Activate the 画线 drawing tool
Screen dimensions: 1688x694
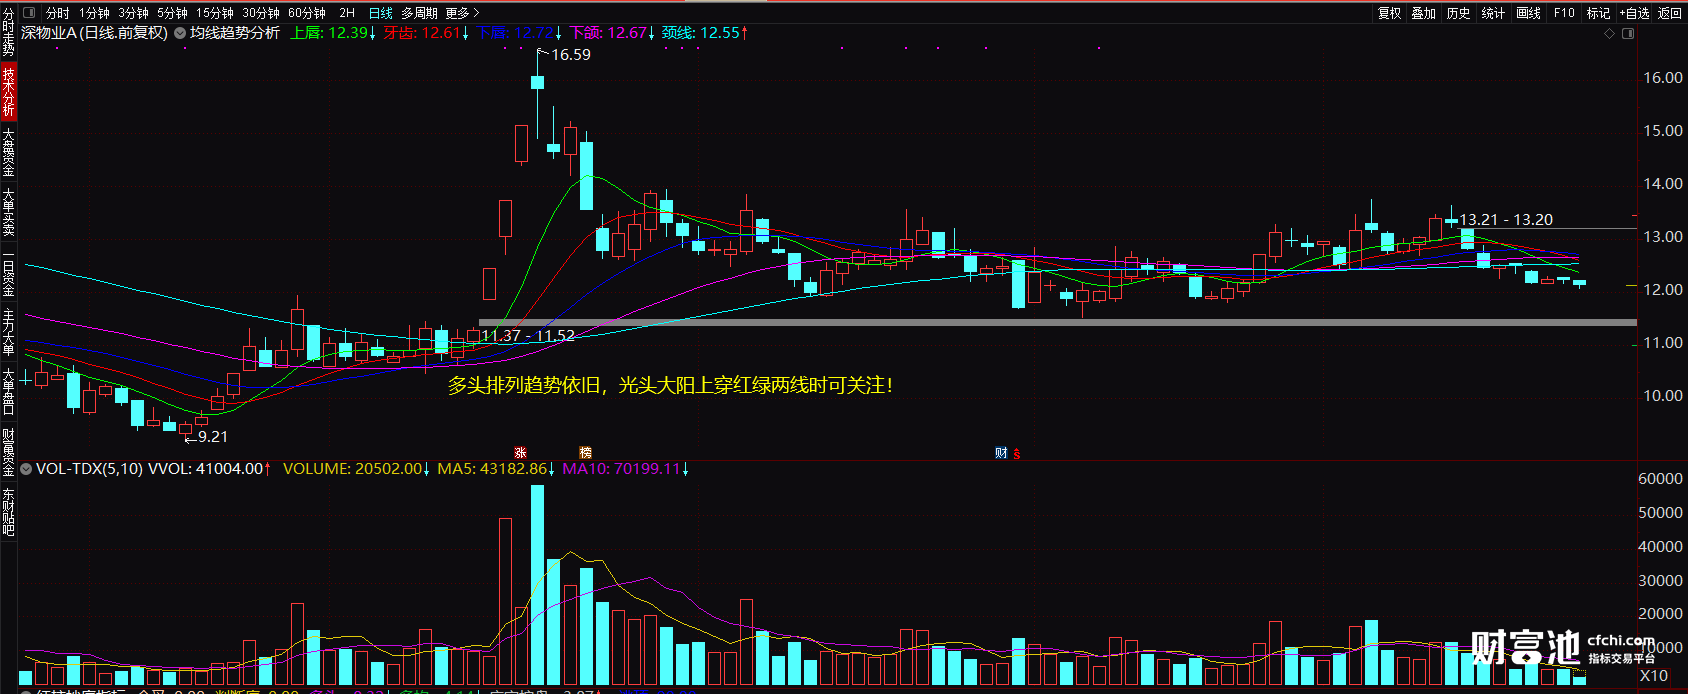pyautogui.click(x=1528, y=13)
